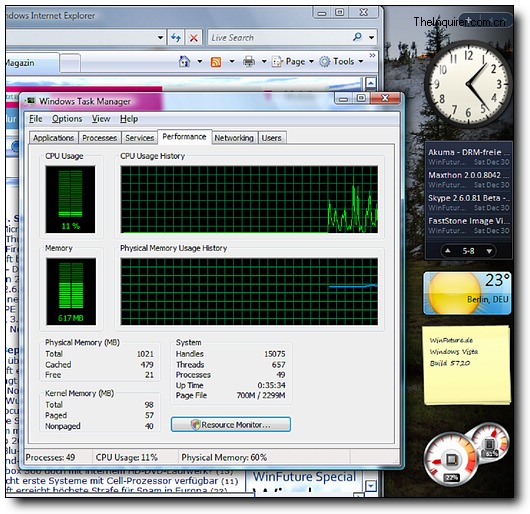This screenshot has width=530, height=514.
Task: Open the FastStone Image Vi... feed headline
Action: coord(468,221)
